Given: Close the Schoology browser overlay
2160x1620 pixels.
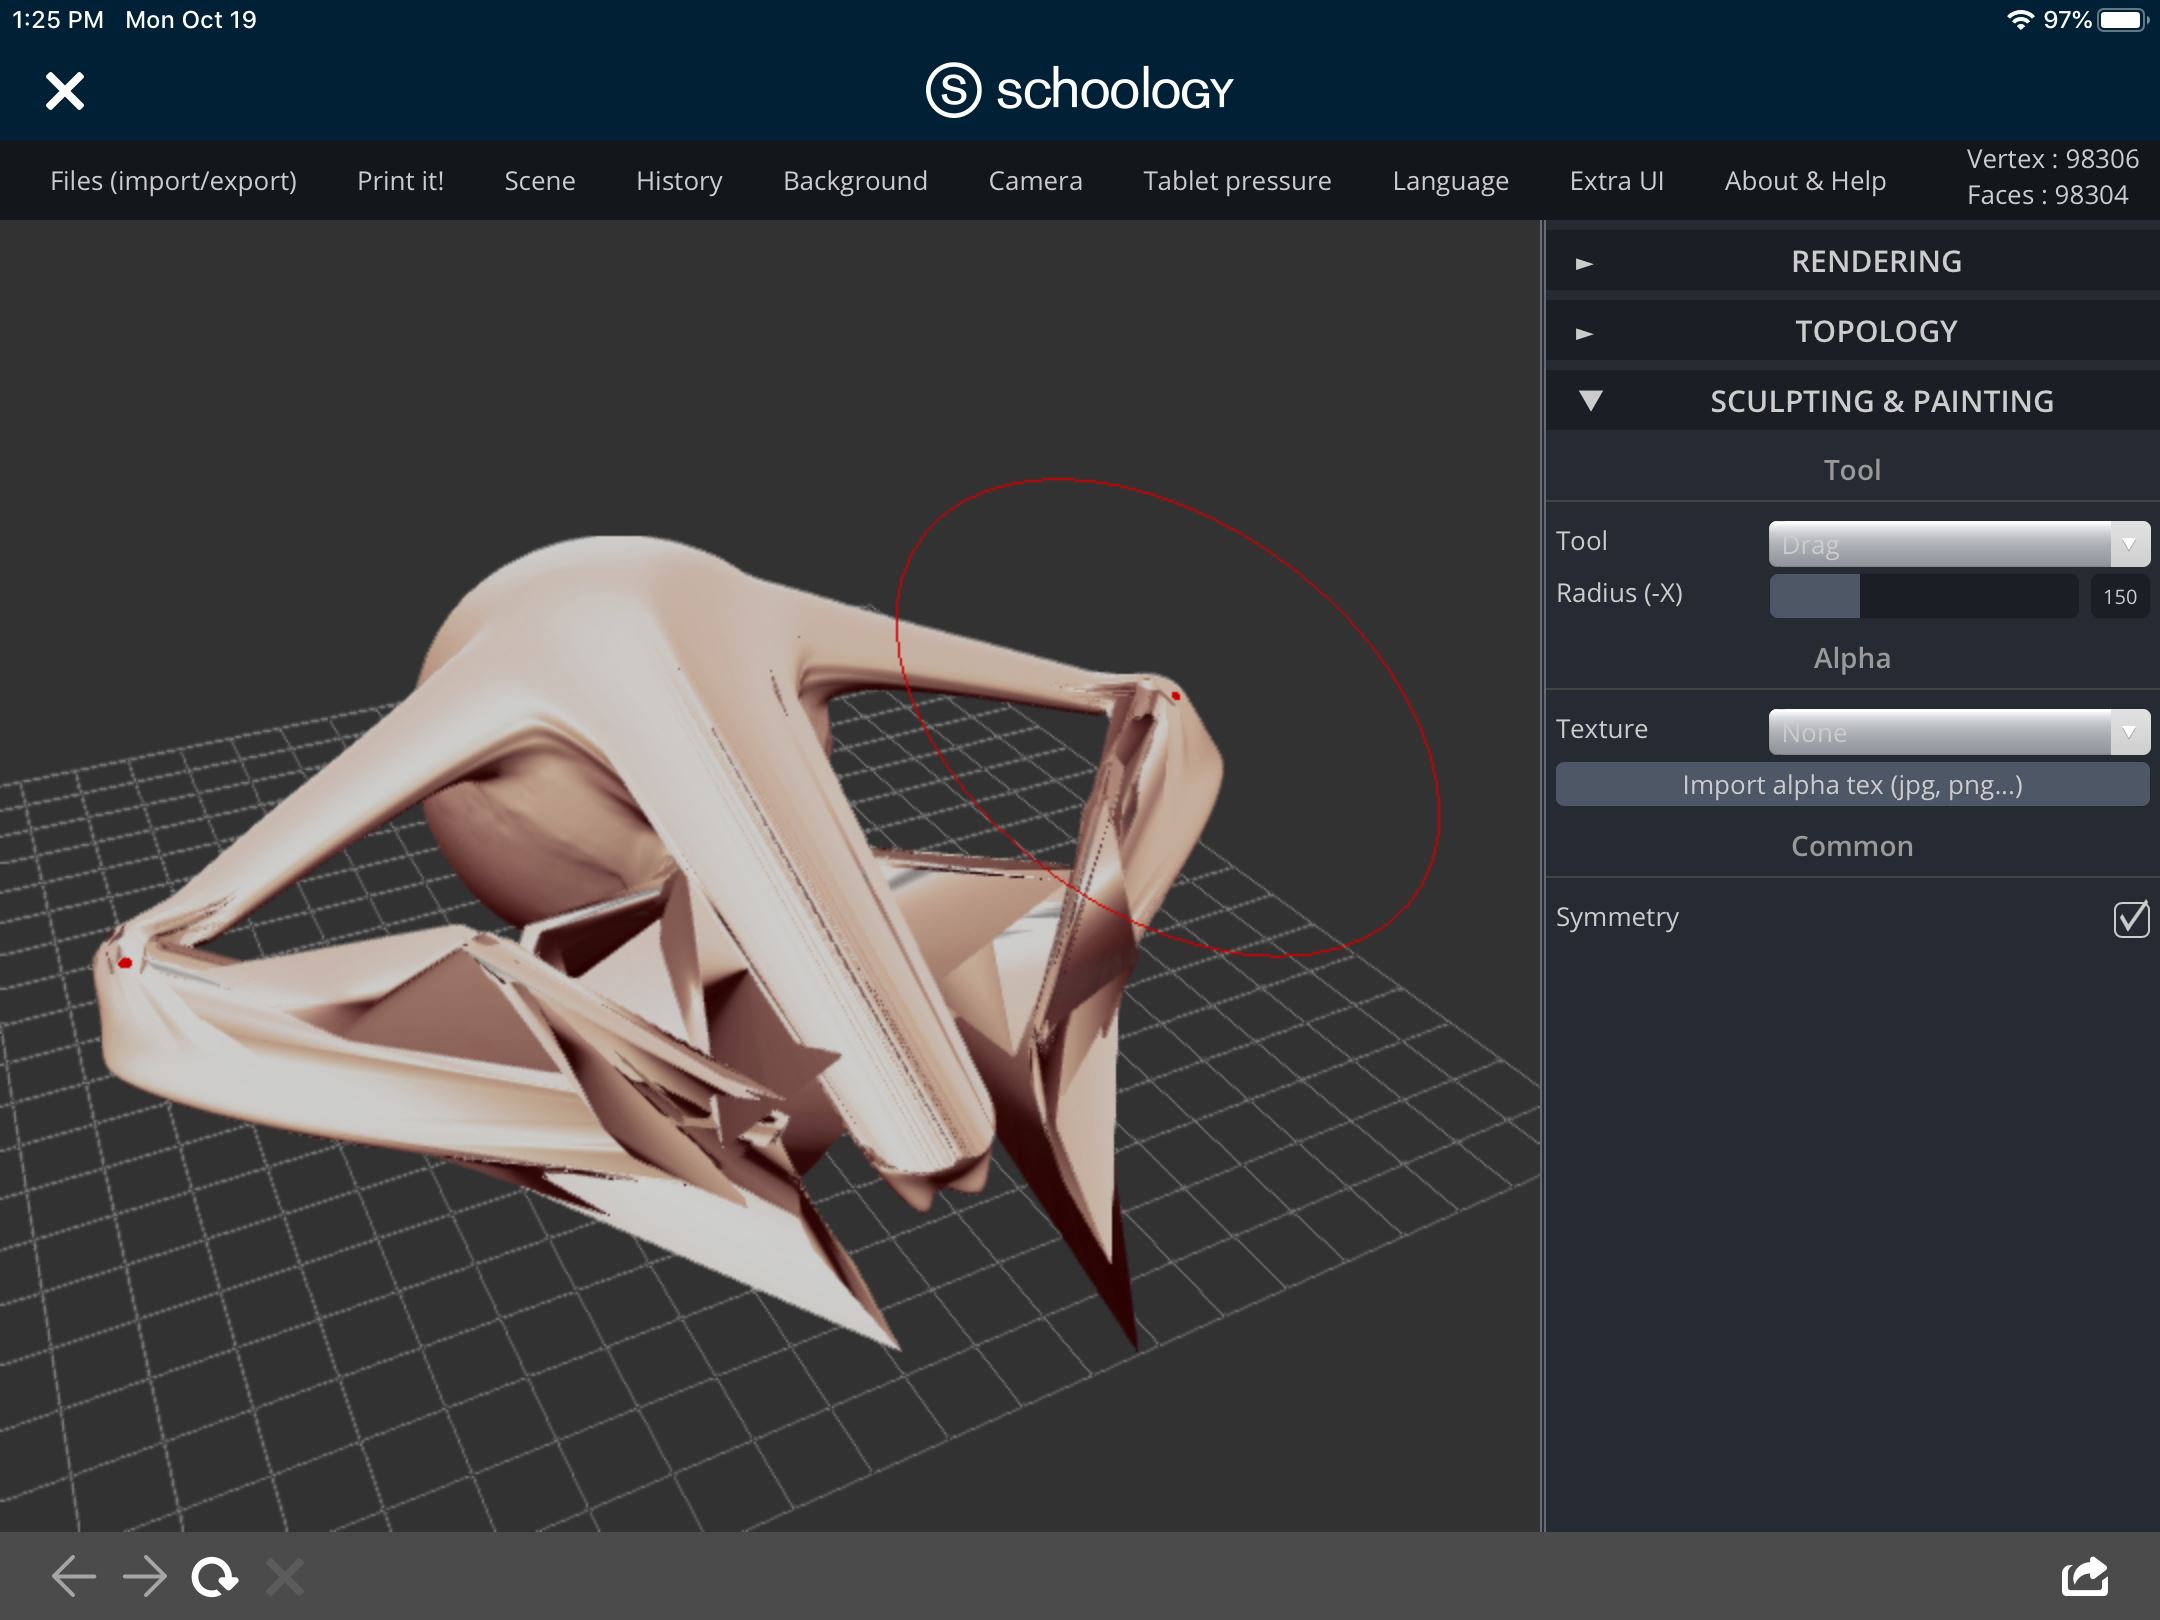Looking at the screenshot, I should [65, 91].
